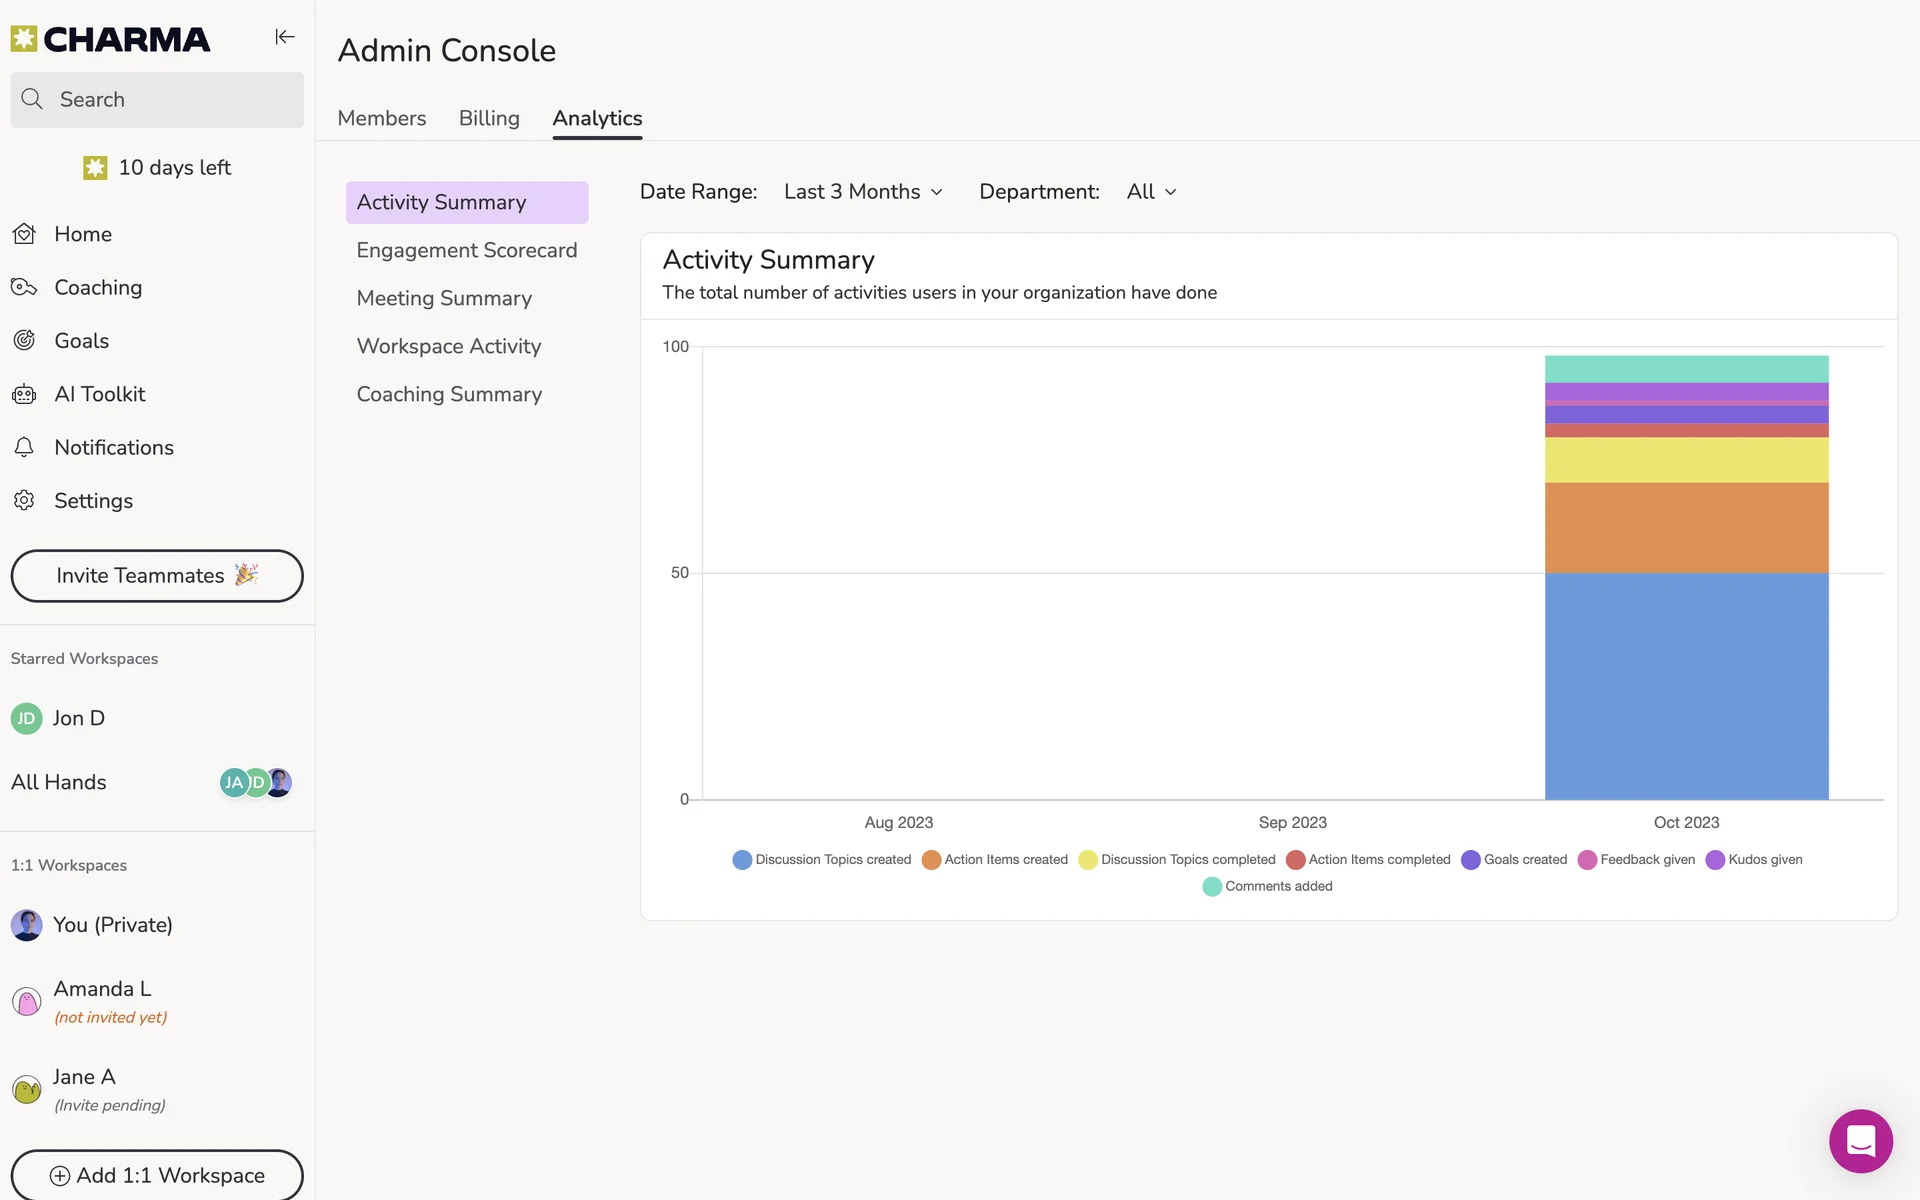The height and width of the screenshot is (1200, 1920).
Task: Switch to the Billing tab
Action: pos(489,118)
